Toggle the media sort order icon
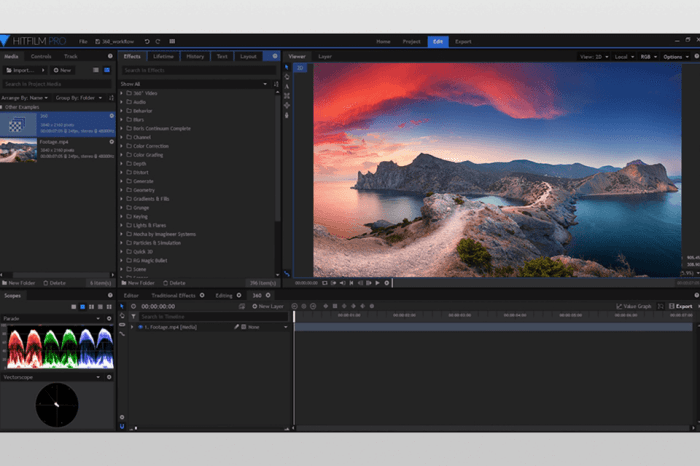700x466 pixels. [111, 98]
